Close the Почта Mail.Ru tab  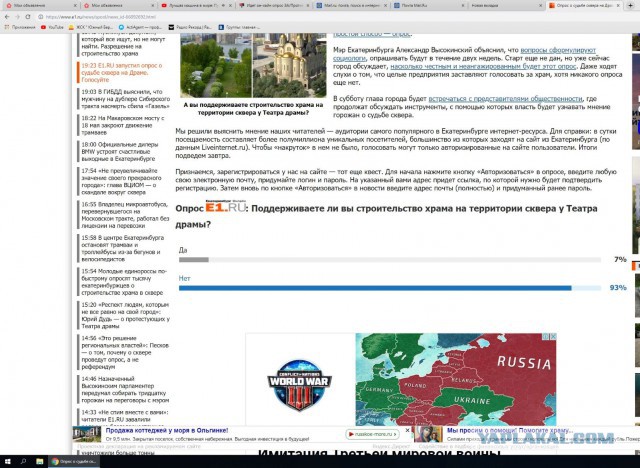click(x=463, y=6)
